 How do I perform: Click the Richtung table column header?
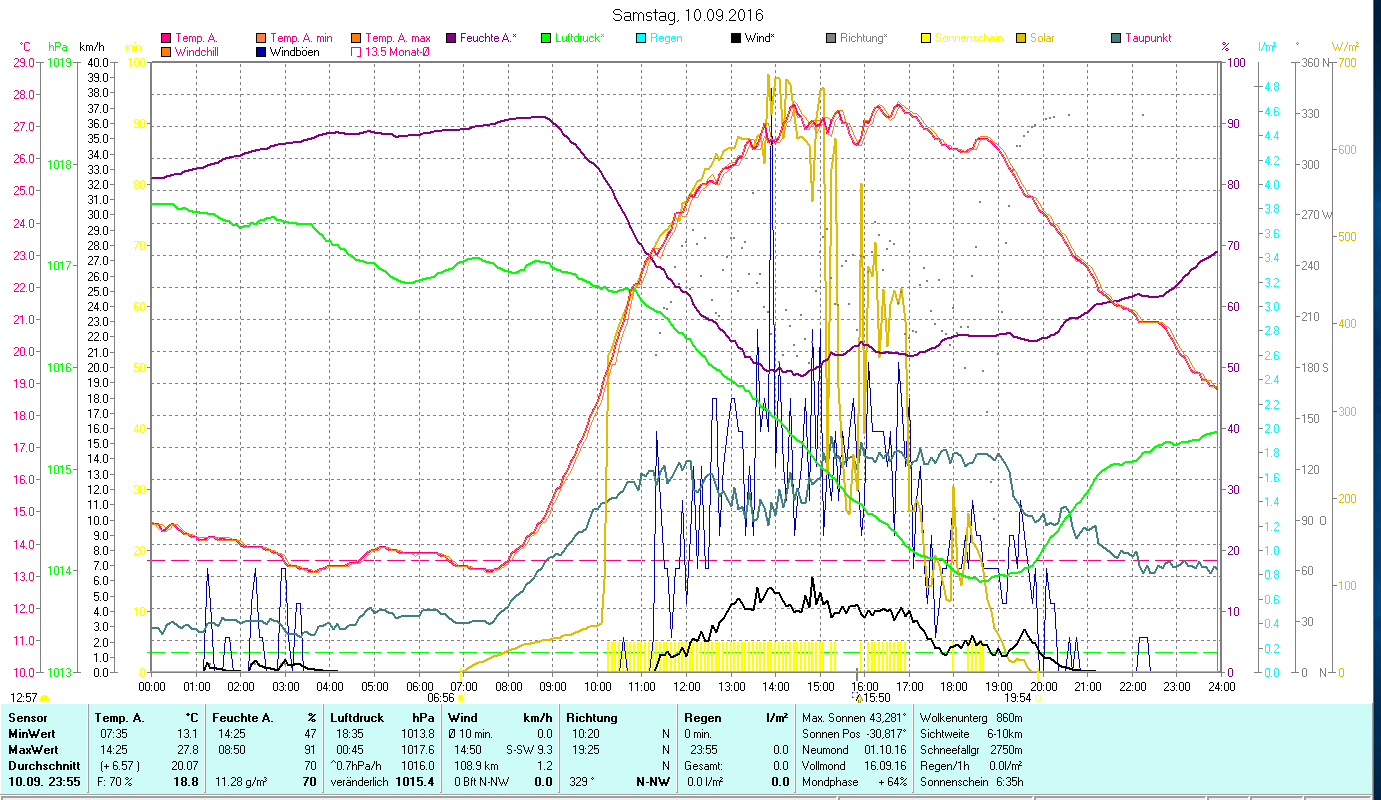click(592, 718)
